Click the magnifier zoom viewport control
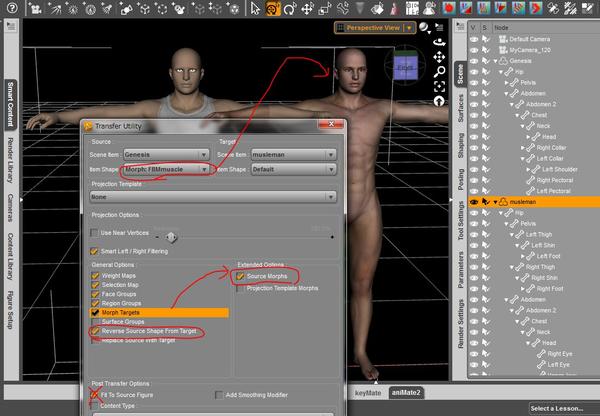This screenshot has height=416, width=600. click(x=439, y=72)
